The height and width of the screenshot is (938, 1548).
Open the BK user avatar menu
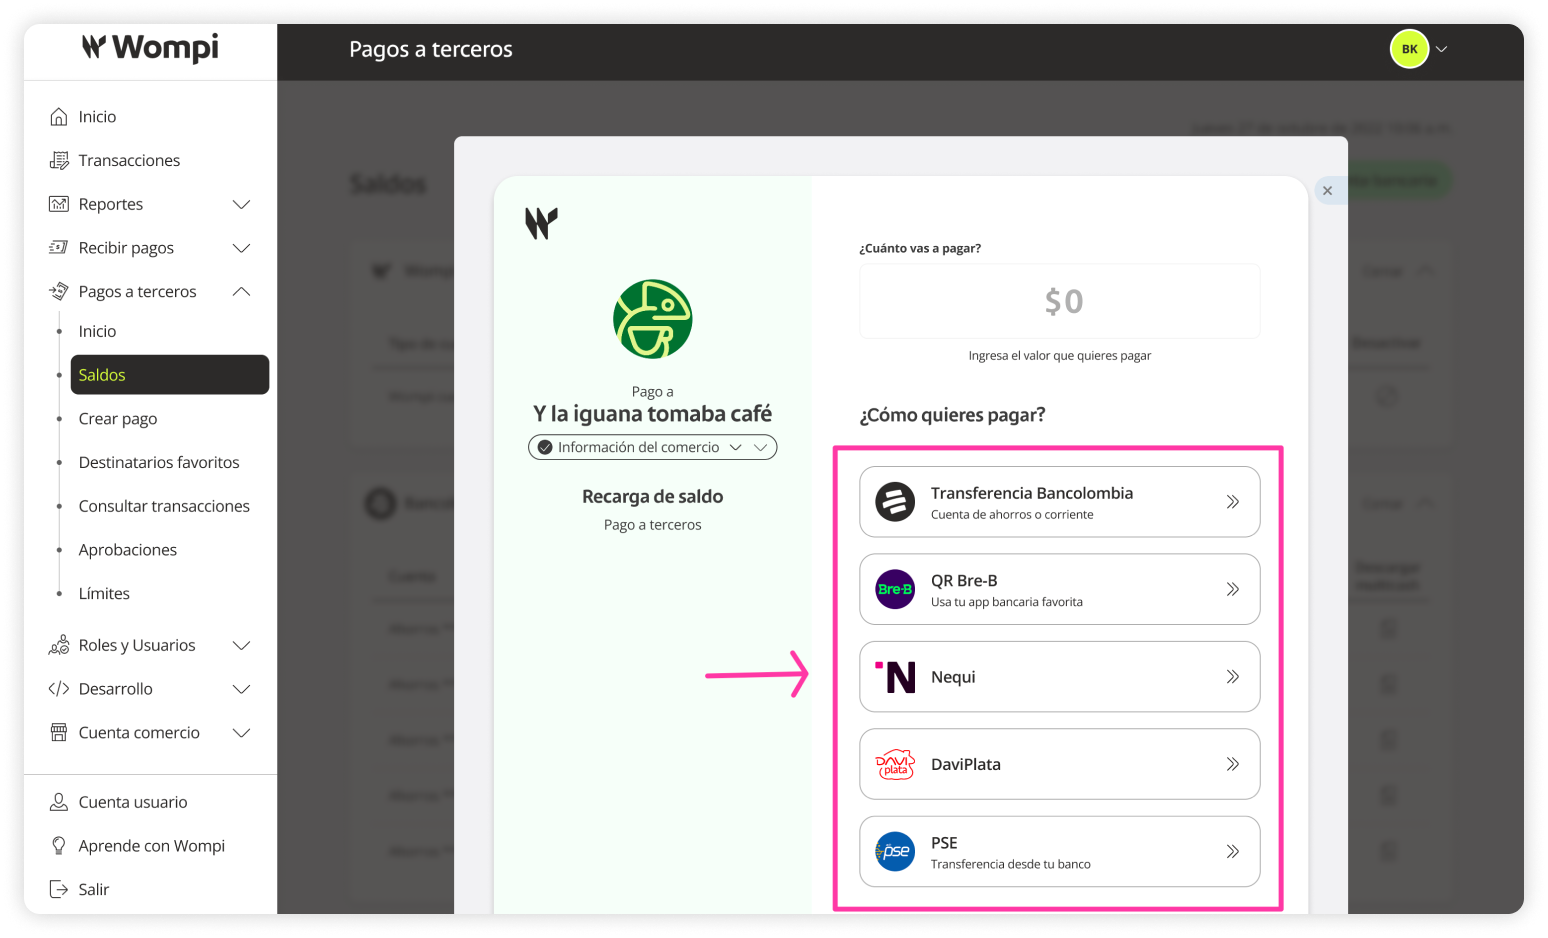pos(1409,49)
